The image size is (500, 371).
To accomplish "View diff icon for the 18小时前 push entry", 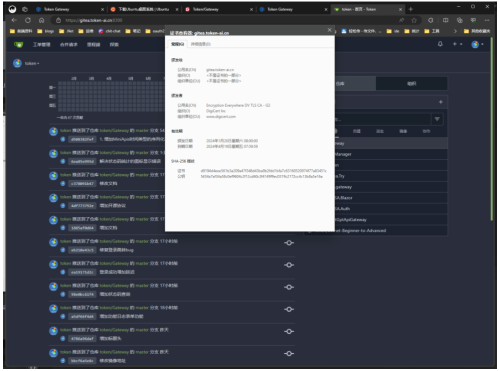I will (289, 309).
